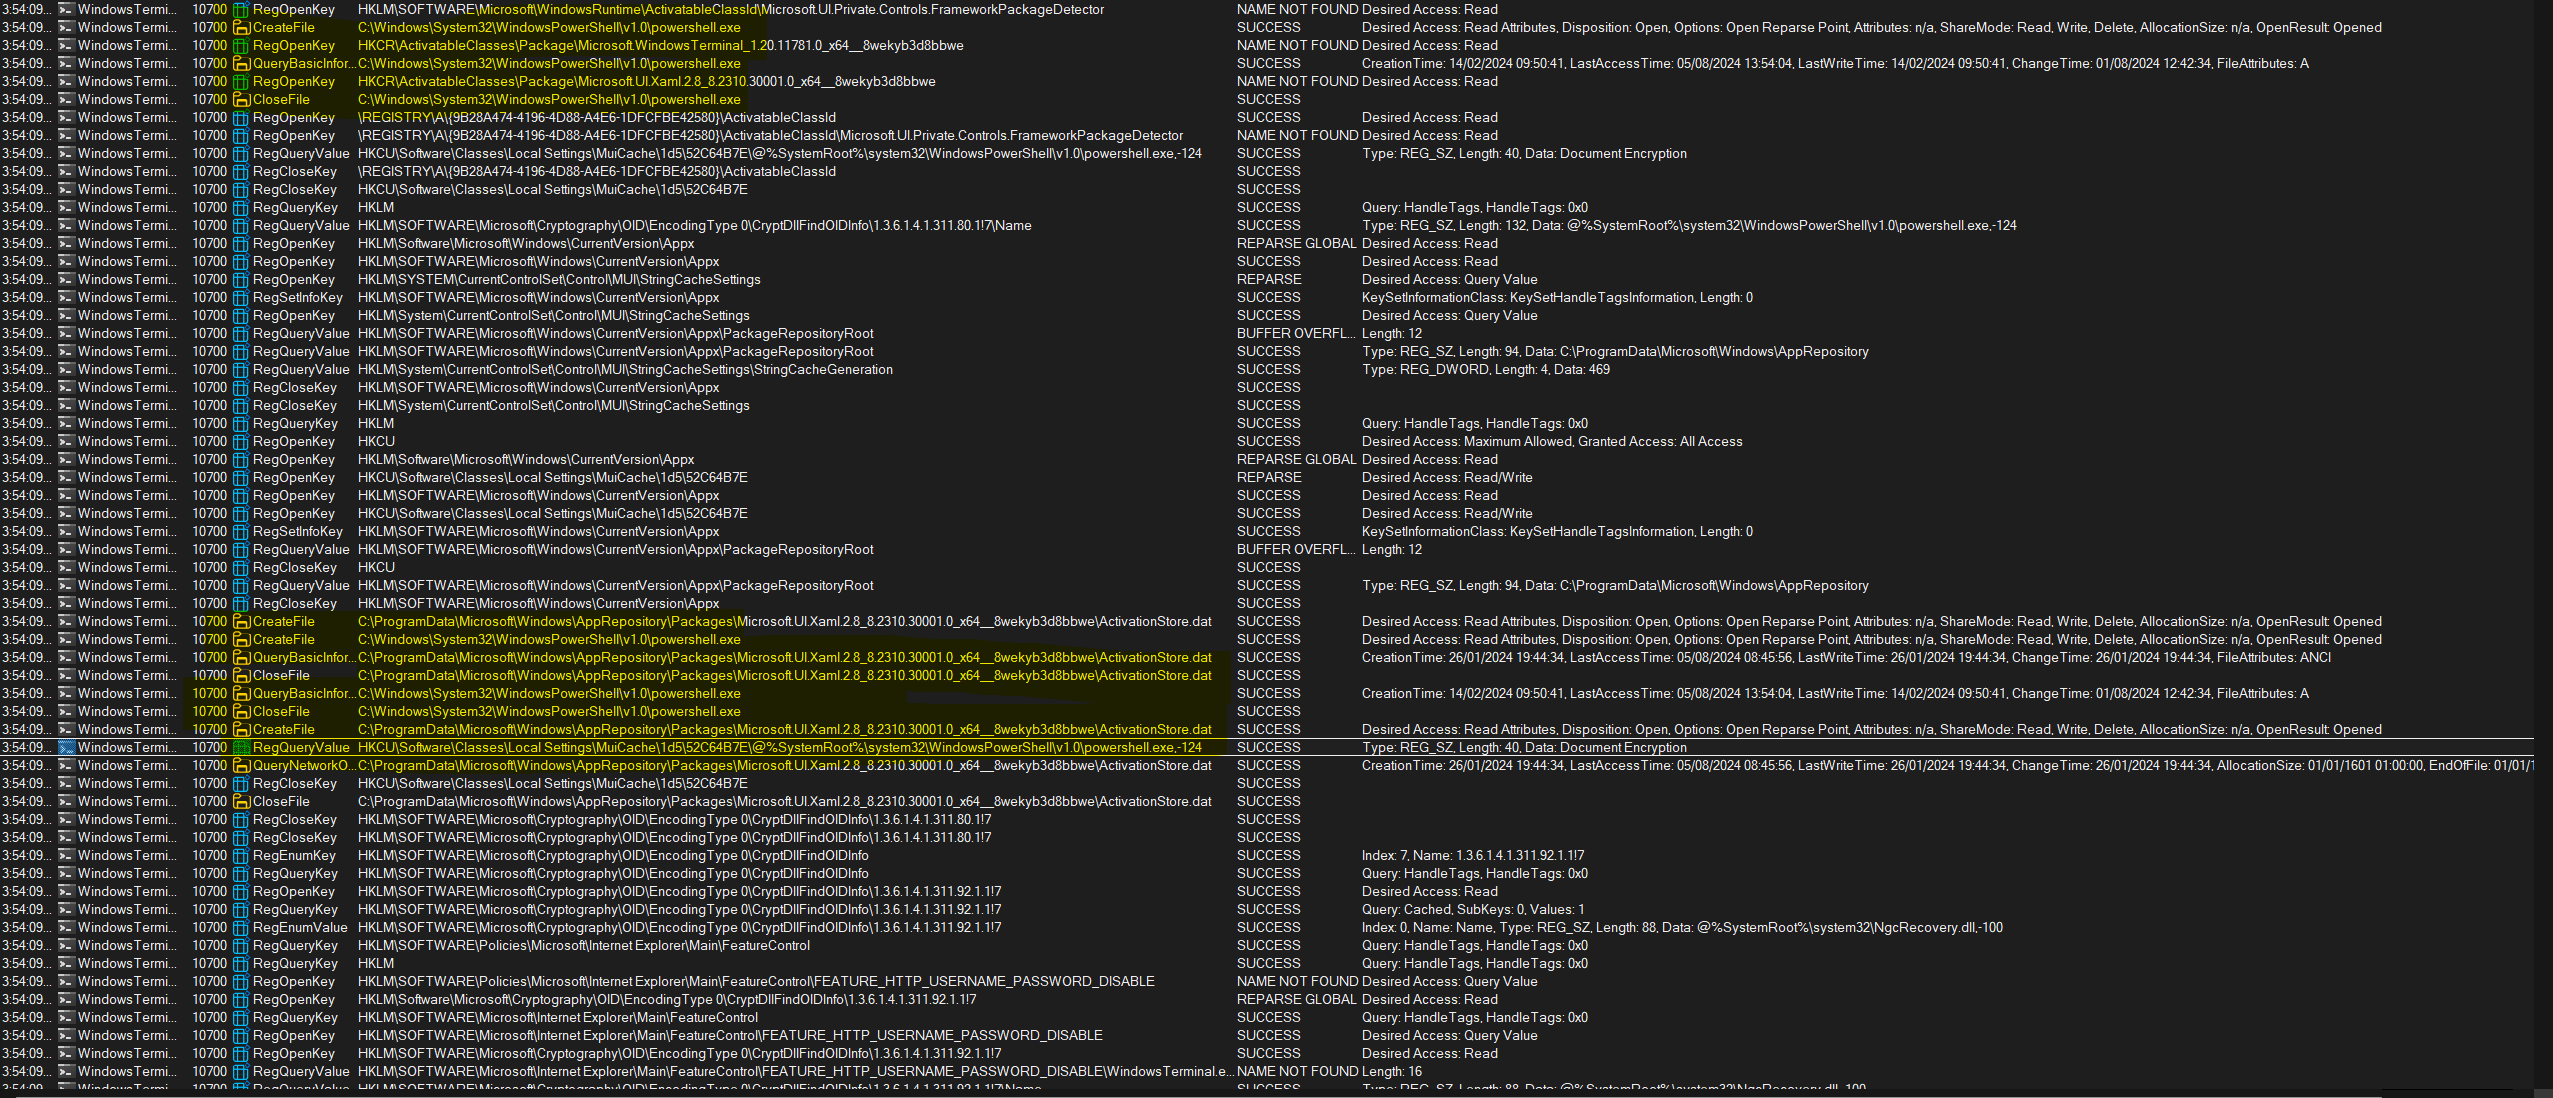
Task: Click WindowsTermi... process name in QueryNetworkO... row
Action: coord(126,765)
